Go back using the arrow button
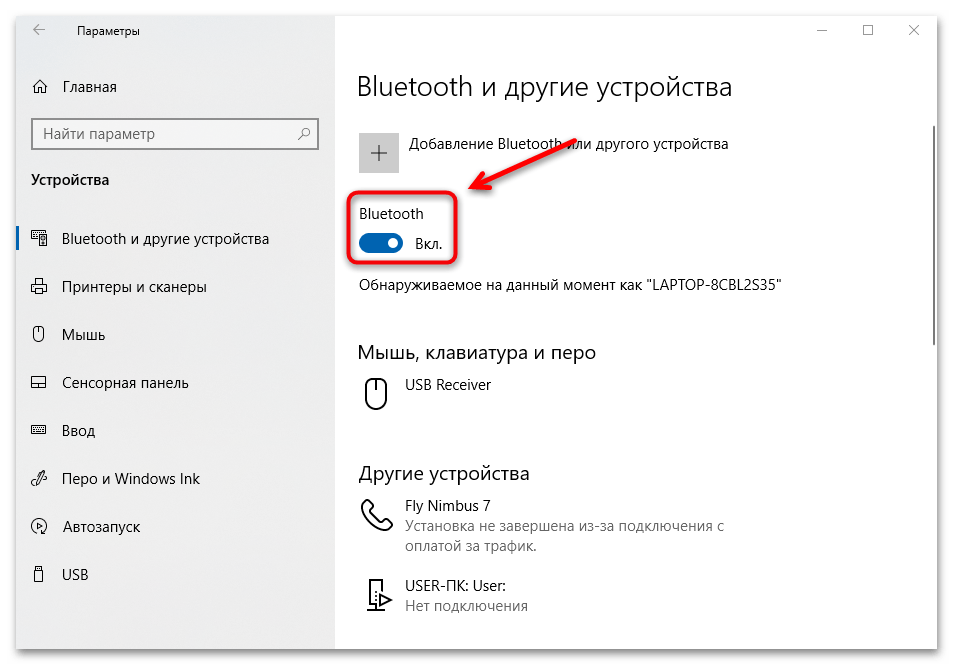This screenshot has height=665, width=953. tap(39, 30)
